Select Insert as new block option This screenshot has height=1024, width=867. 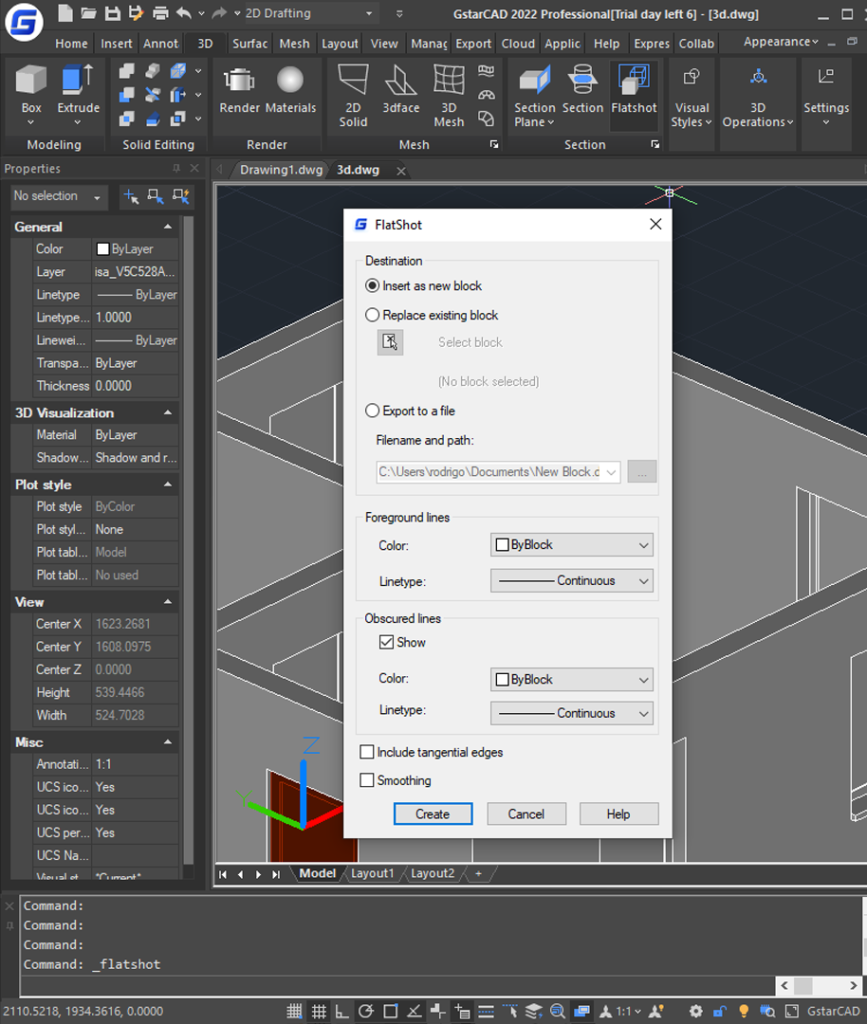pos(424,285)
